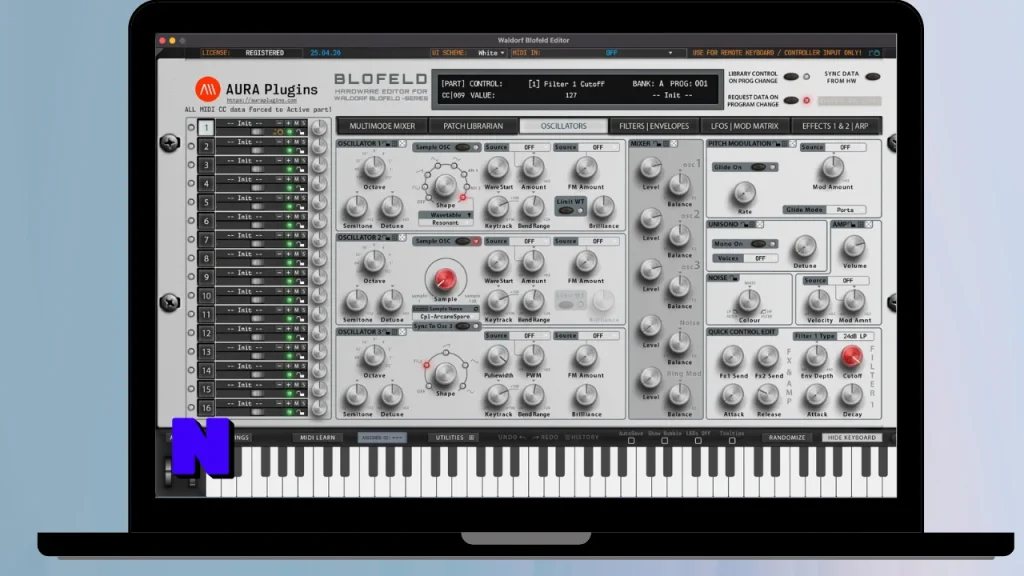Click the MIDI Learn button
The height and width of the screenshot is (576, 1024).
click(x=317, y=438)
